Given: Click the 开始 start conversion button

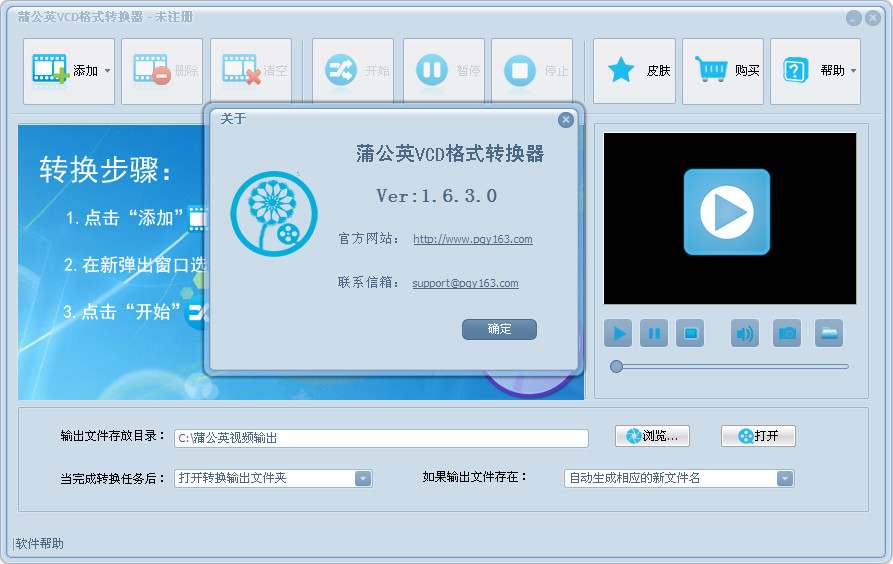Looking at the screenshot, I should 353,71.
